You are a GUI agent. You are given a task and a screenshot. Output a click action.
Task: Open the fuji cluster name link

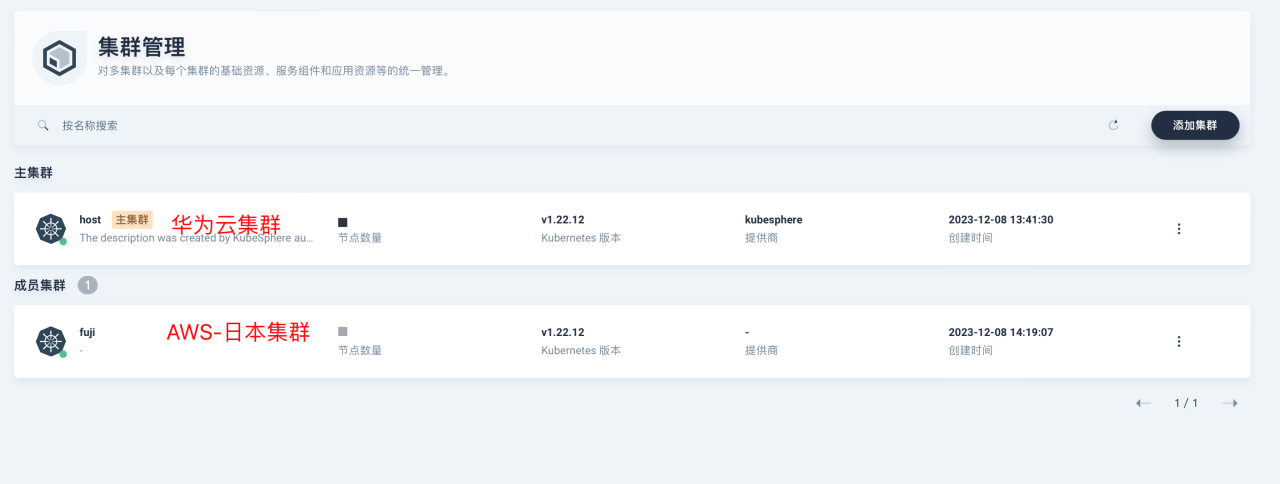pyautogui.click(x=87, y=332)
